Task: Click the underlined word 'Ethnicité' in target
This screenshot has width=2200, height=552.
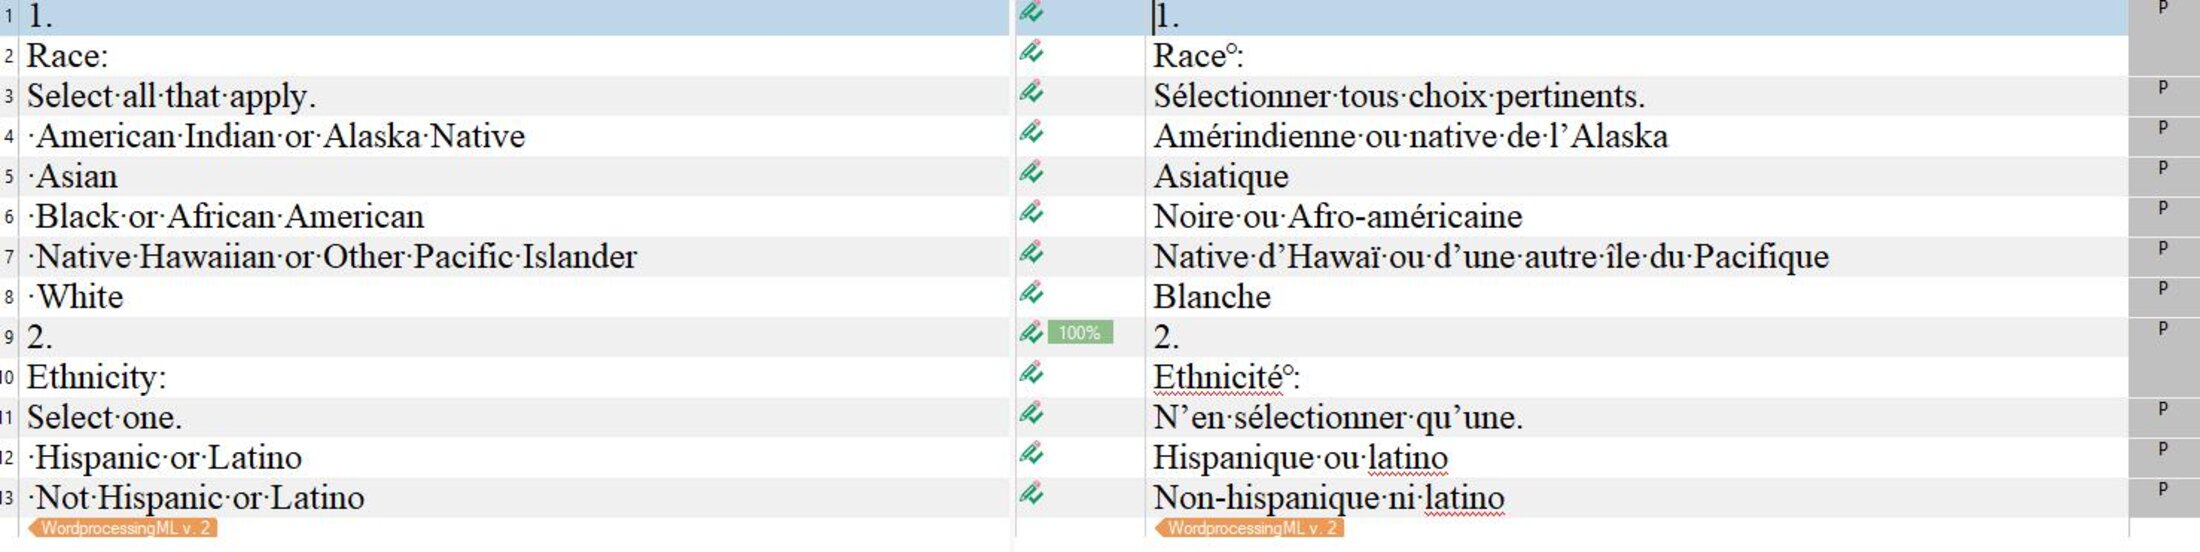Action: coord(1217,378)
